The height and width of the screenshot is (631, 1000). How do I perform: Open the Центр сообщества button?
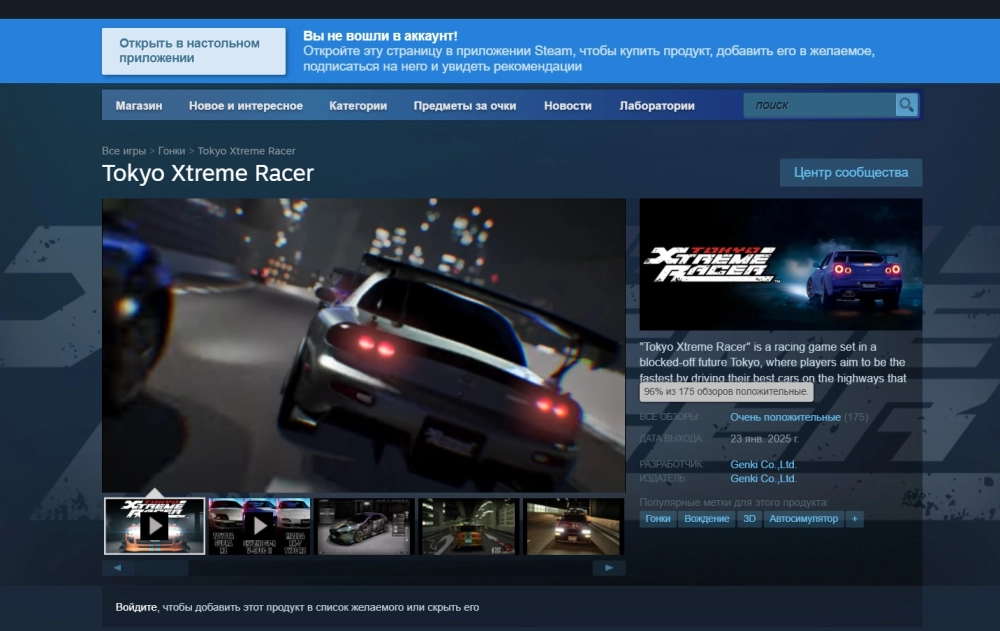tap(850, 172)
